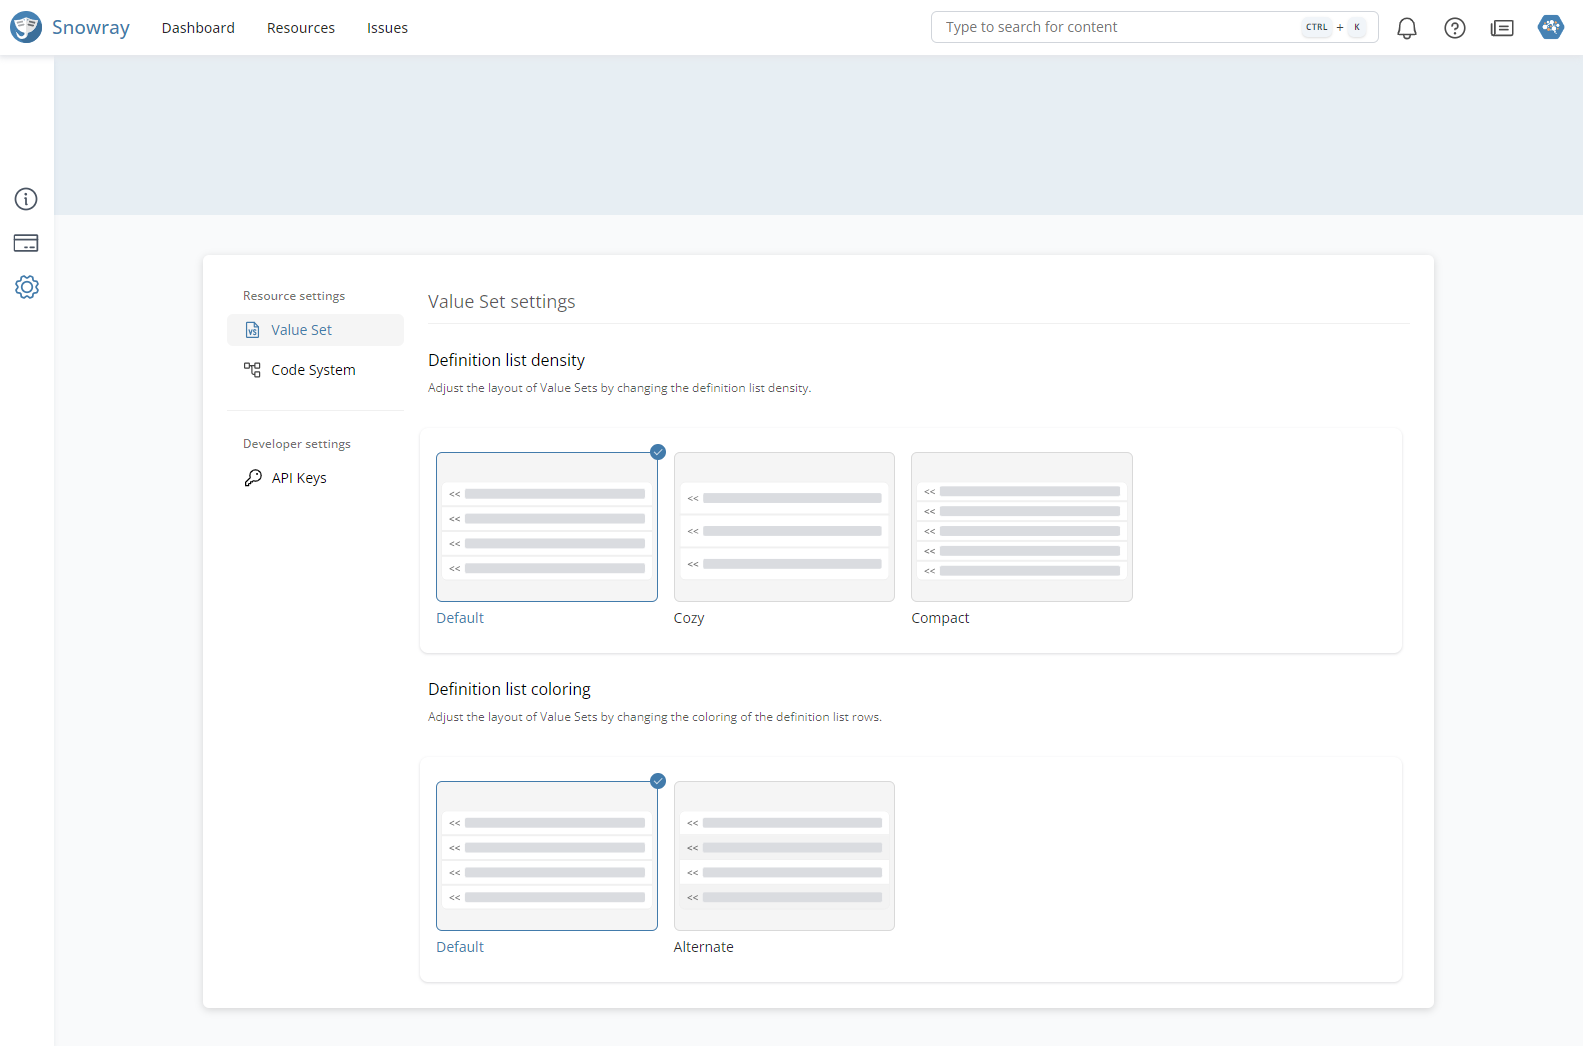Click the Snowray logo icon
The height and width of the screenshot is (1046, 1583).
click(x=26, y=27)
